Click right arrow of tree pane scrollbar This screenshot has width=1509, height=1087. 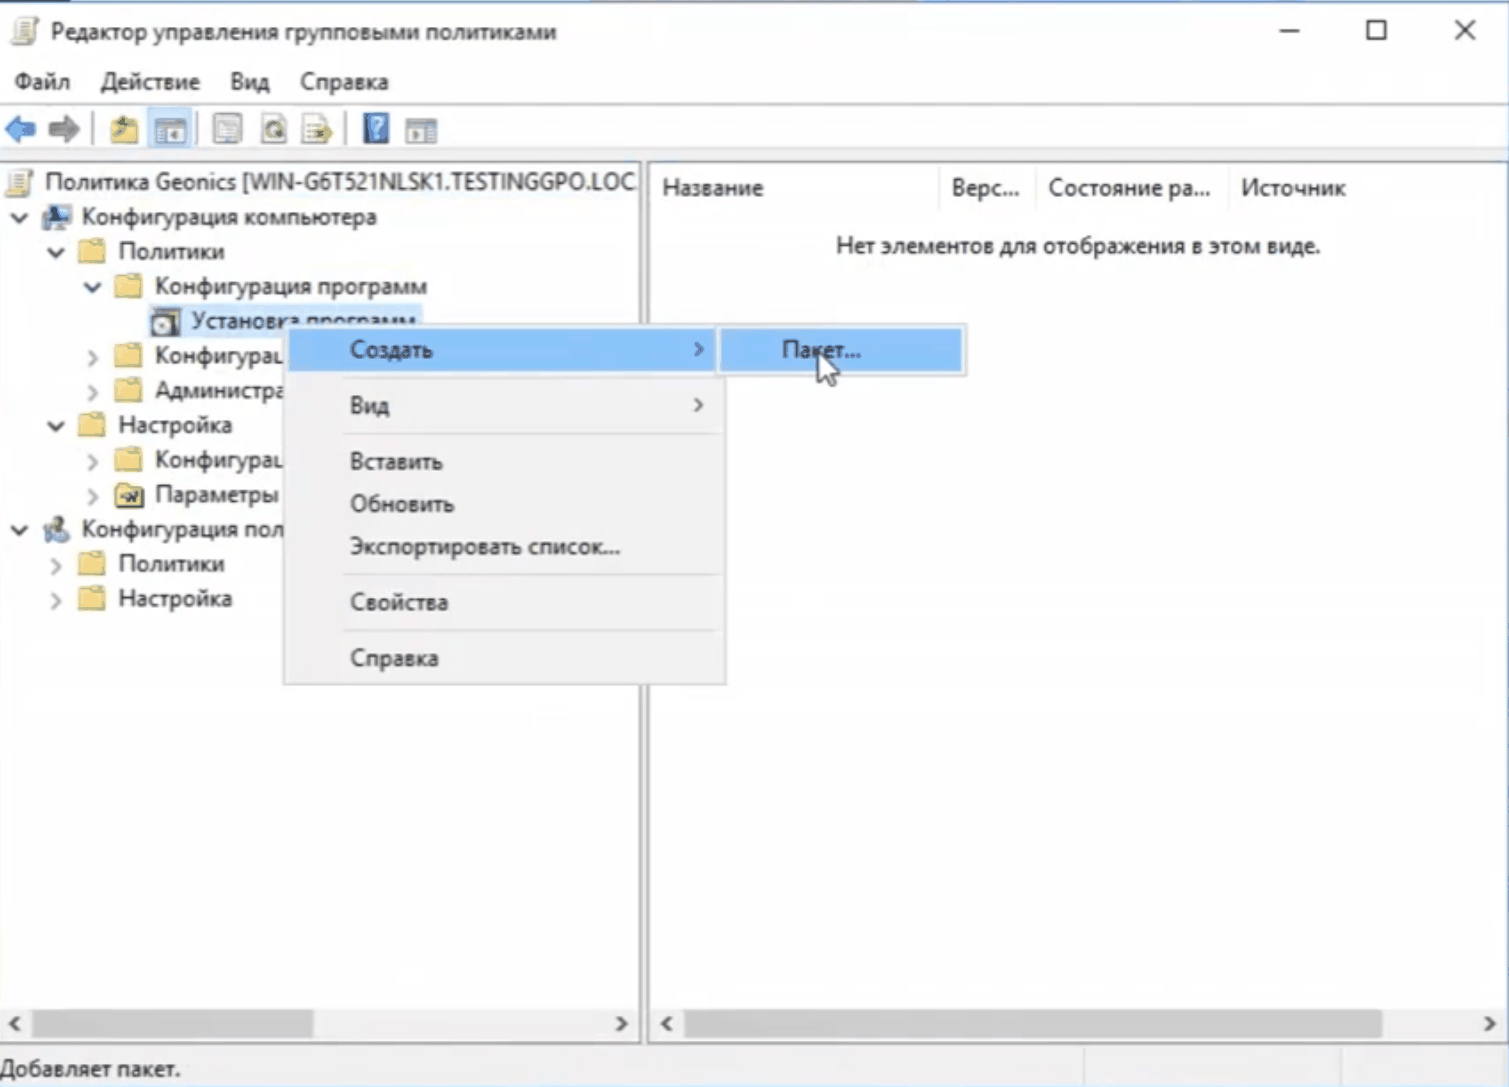pos(621,1024)
